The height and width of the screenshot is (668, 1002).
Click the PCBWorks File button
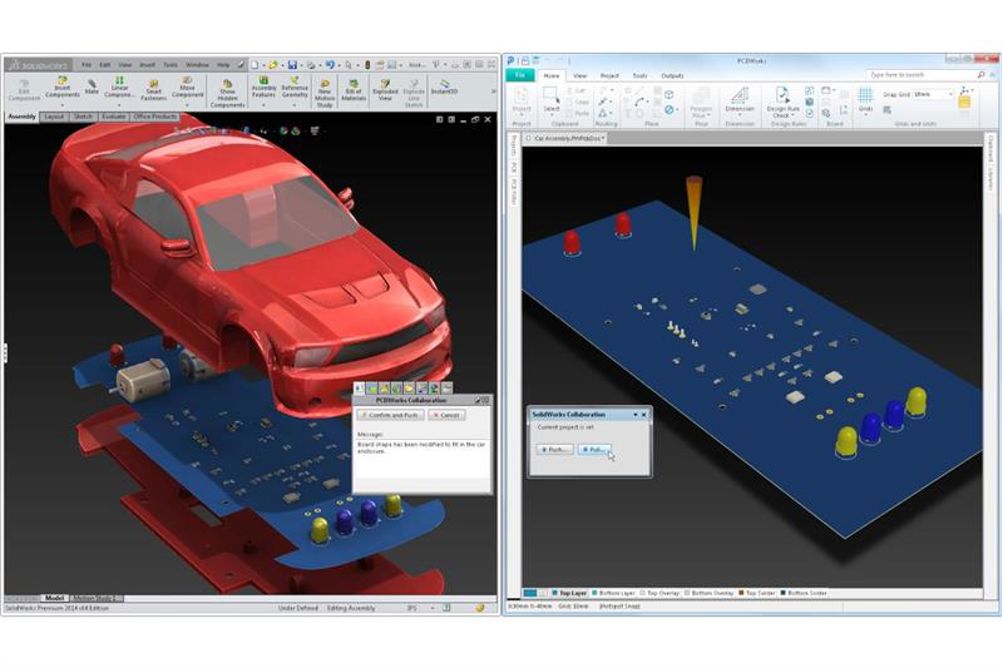[x=520, y=75]
